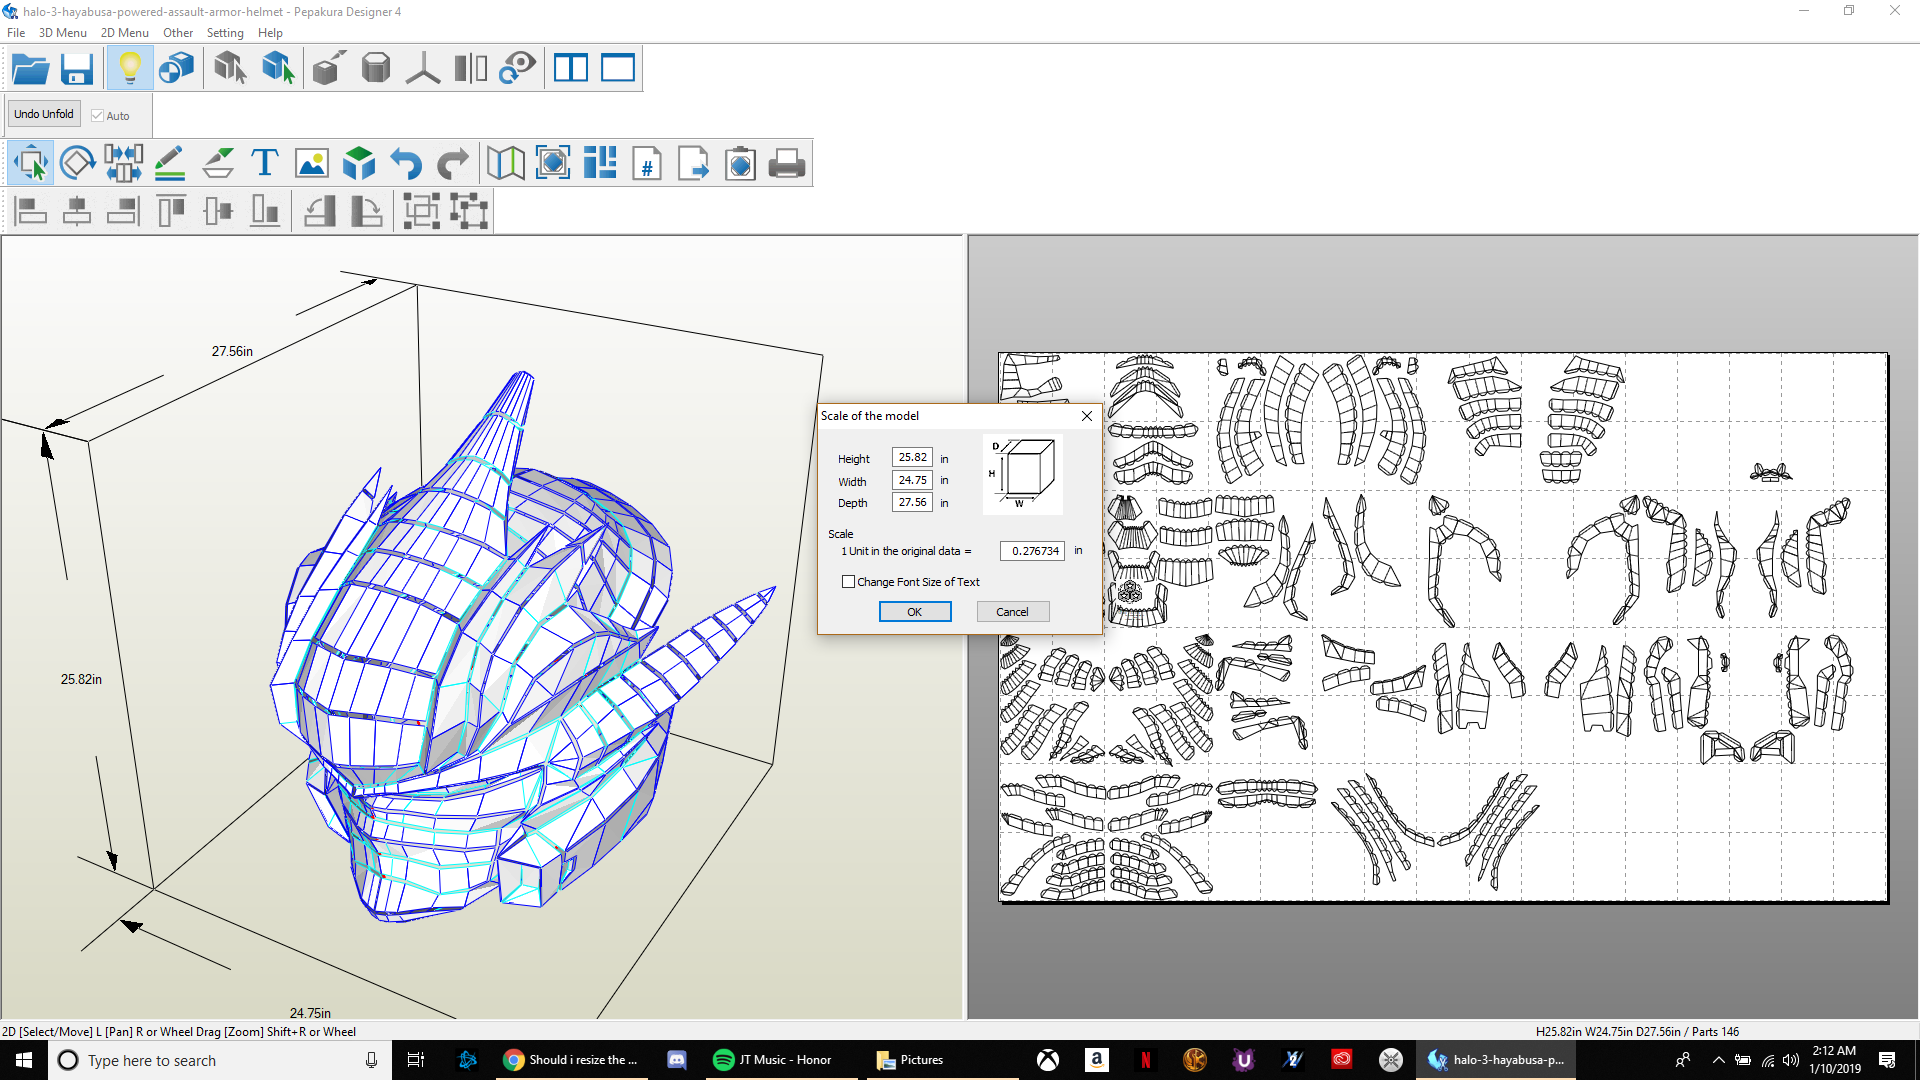Select the 2D Rotate parts tool

[77, 163]
